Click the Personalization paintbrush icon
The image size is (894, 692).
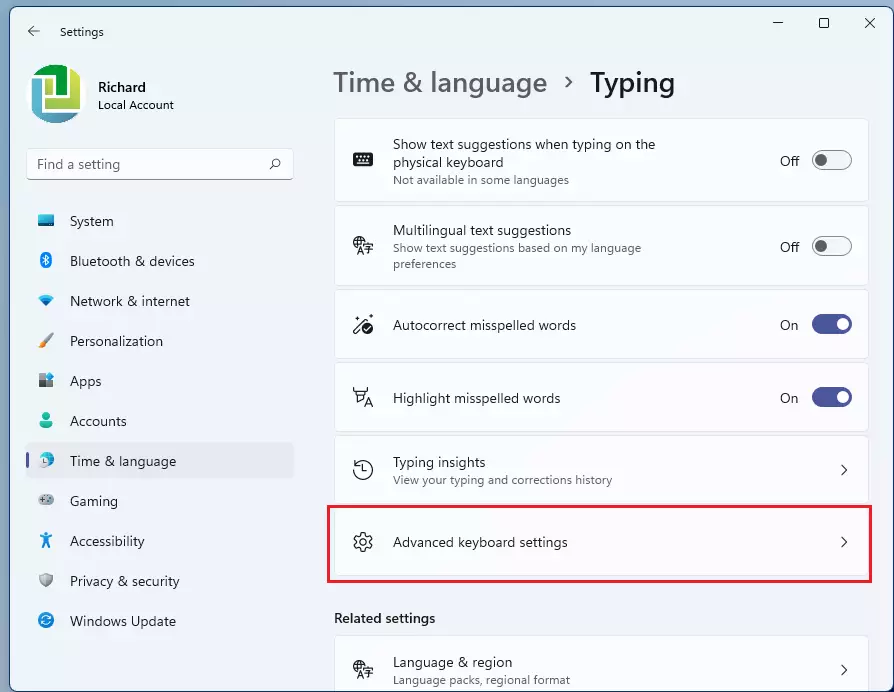tap(46, 340)
